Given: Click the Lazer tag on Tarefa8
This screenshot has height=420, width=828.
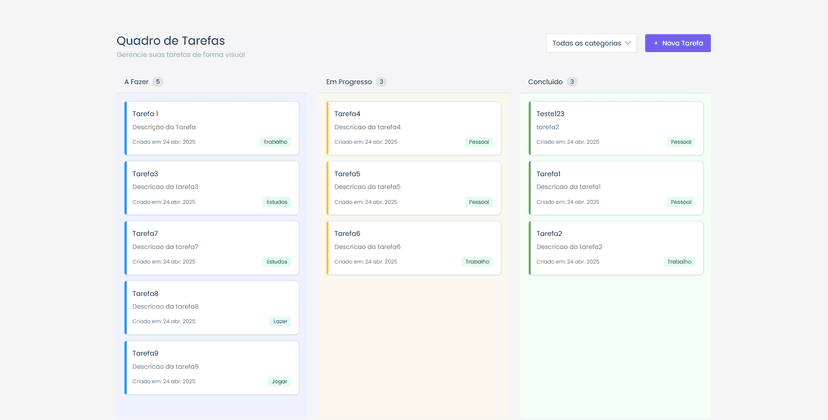Looking at the screenshot, I should coord(280,322).
